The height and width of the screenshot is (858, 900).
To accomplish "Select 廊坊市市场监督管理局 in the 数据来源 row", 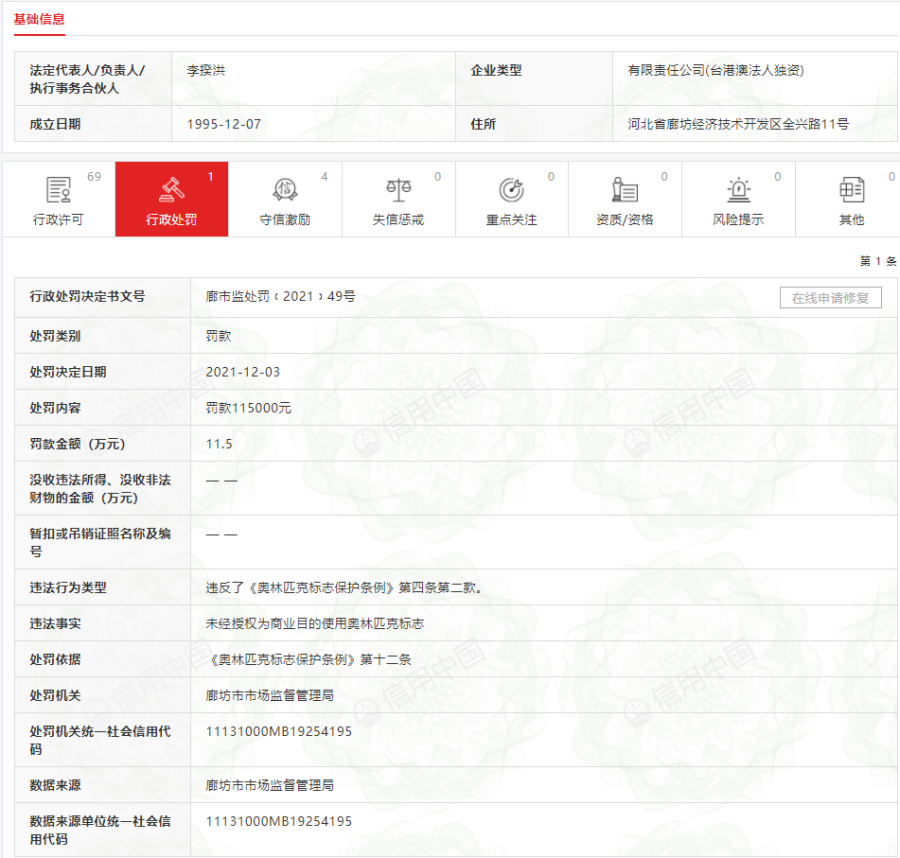I will 270,785.
